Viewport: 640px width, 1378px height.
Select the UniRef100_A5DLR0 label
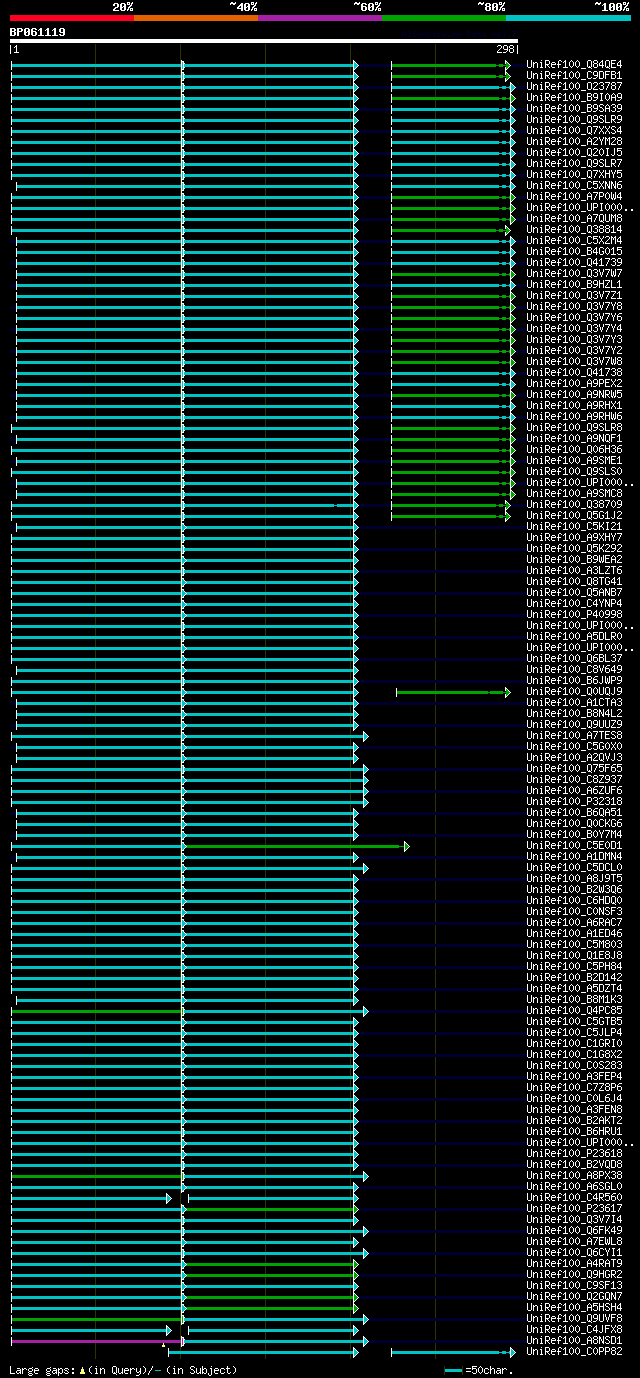click(x=574, y=636)
